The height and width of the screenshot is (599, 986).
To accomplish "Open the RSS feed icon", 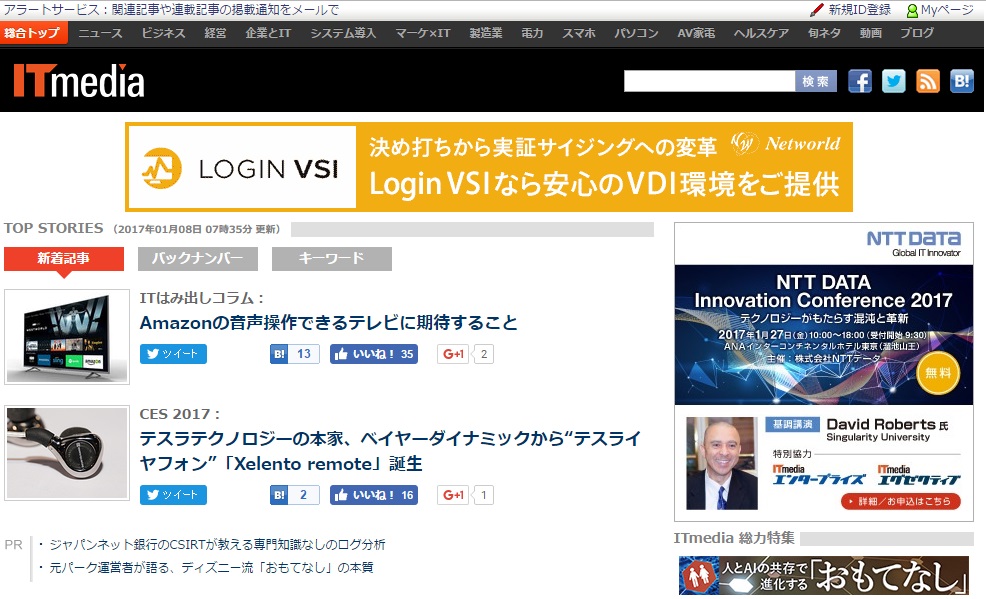I will (x=928, y=81).
